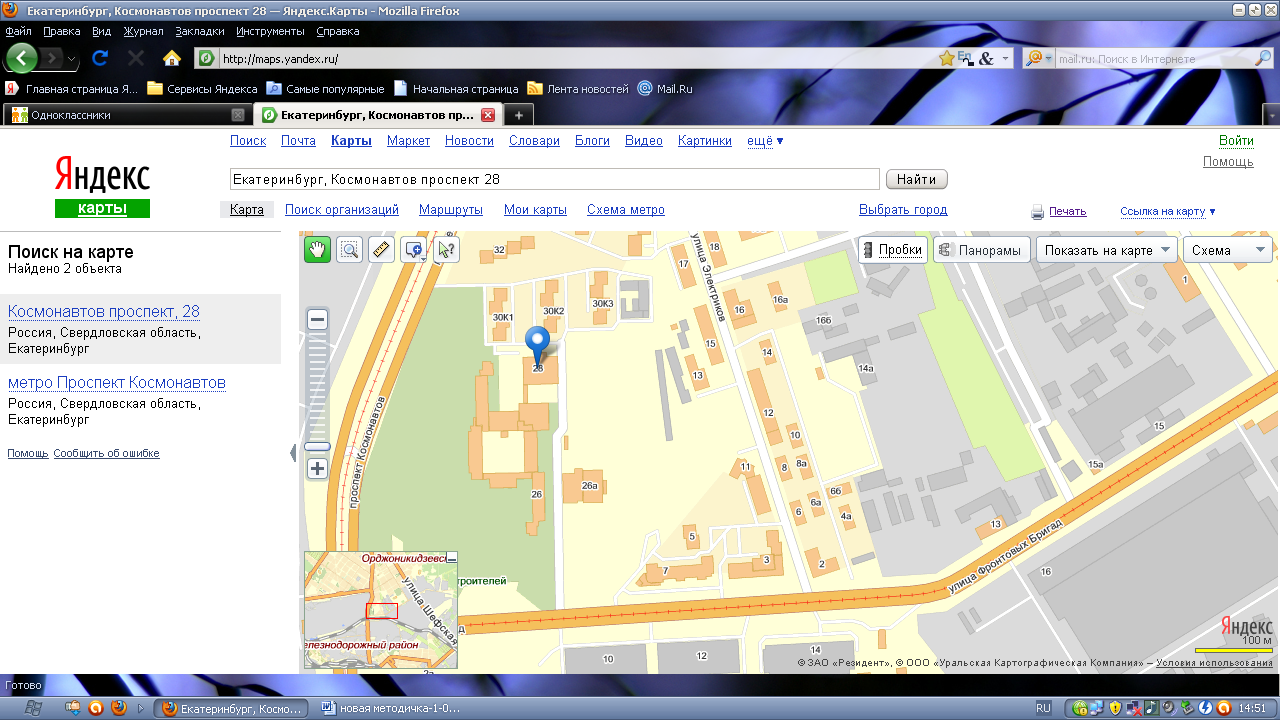
Task: Close the Одноклассники tab
Action: (x=237, y=115)
